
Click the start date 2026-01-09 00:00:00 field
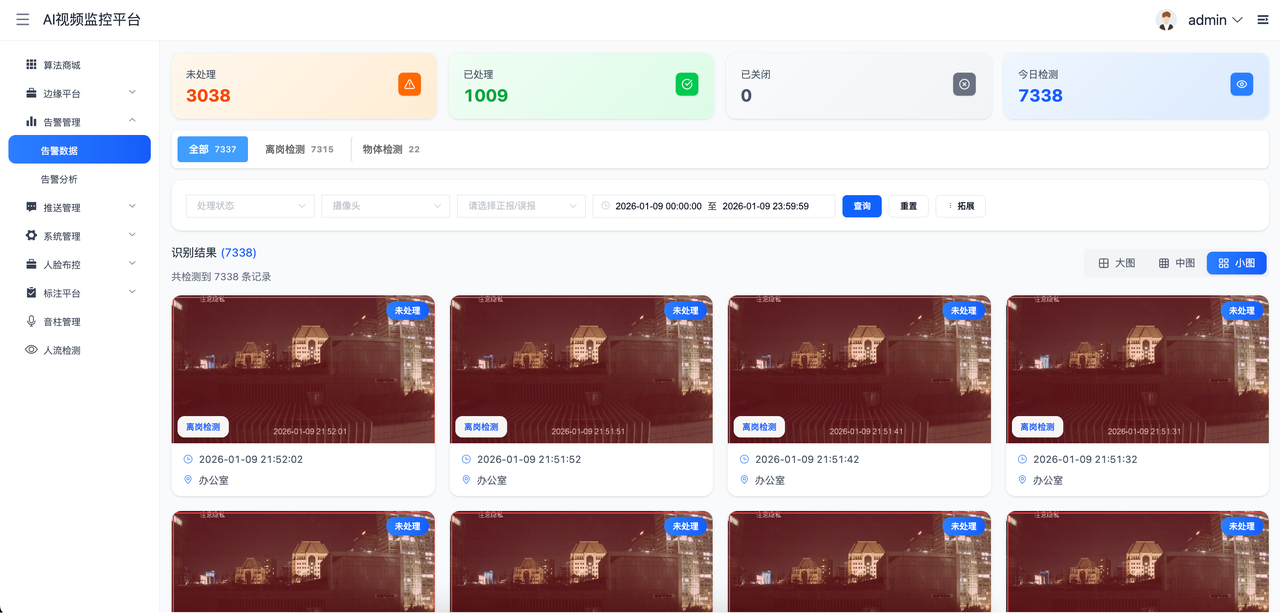[x=658, y=206]
